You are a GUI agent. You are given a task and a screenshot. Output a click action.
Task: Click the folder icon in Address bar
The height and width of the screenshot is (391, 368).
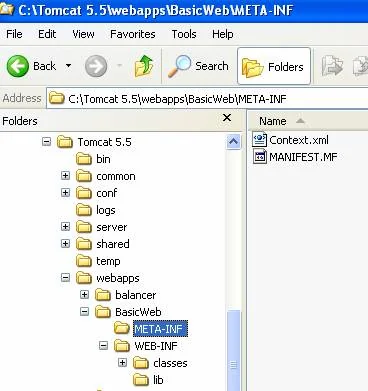click(57, 98)
